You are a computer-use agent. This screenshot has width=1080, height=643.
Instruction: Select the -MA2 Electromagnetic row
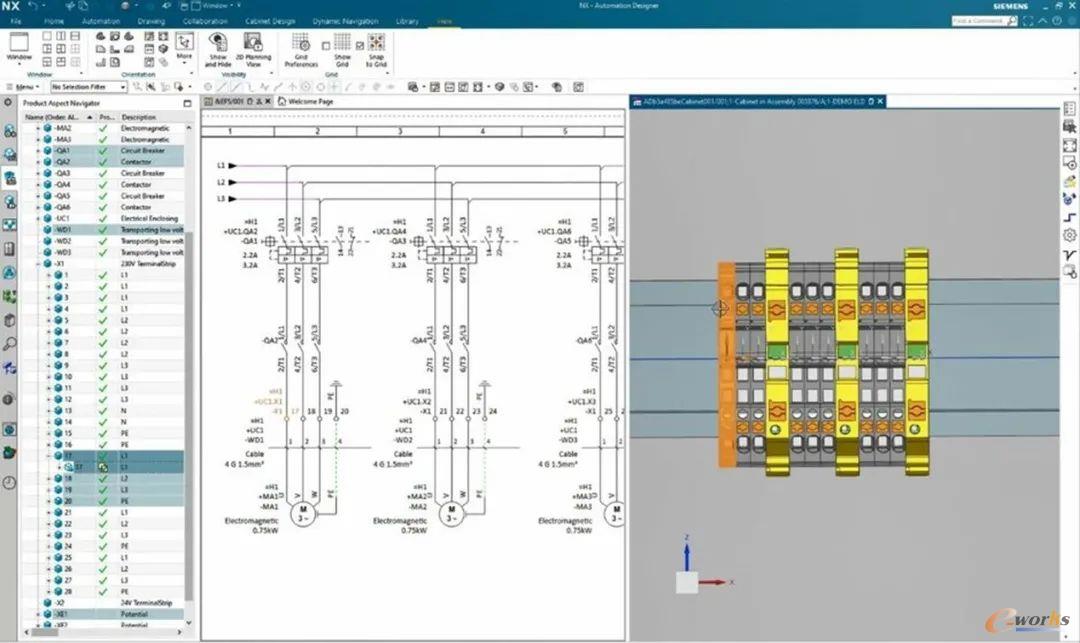pos(103,128)
